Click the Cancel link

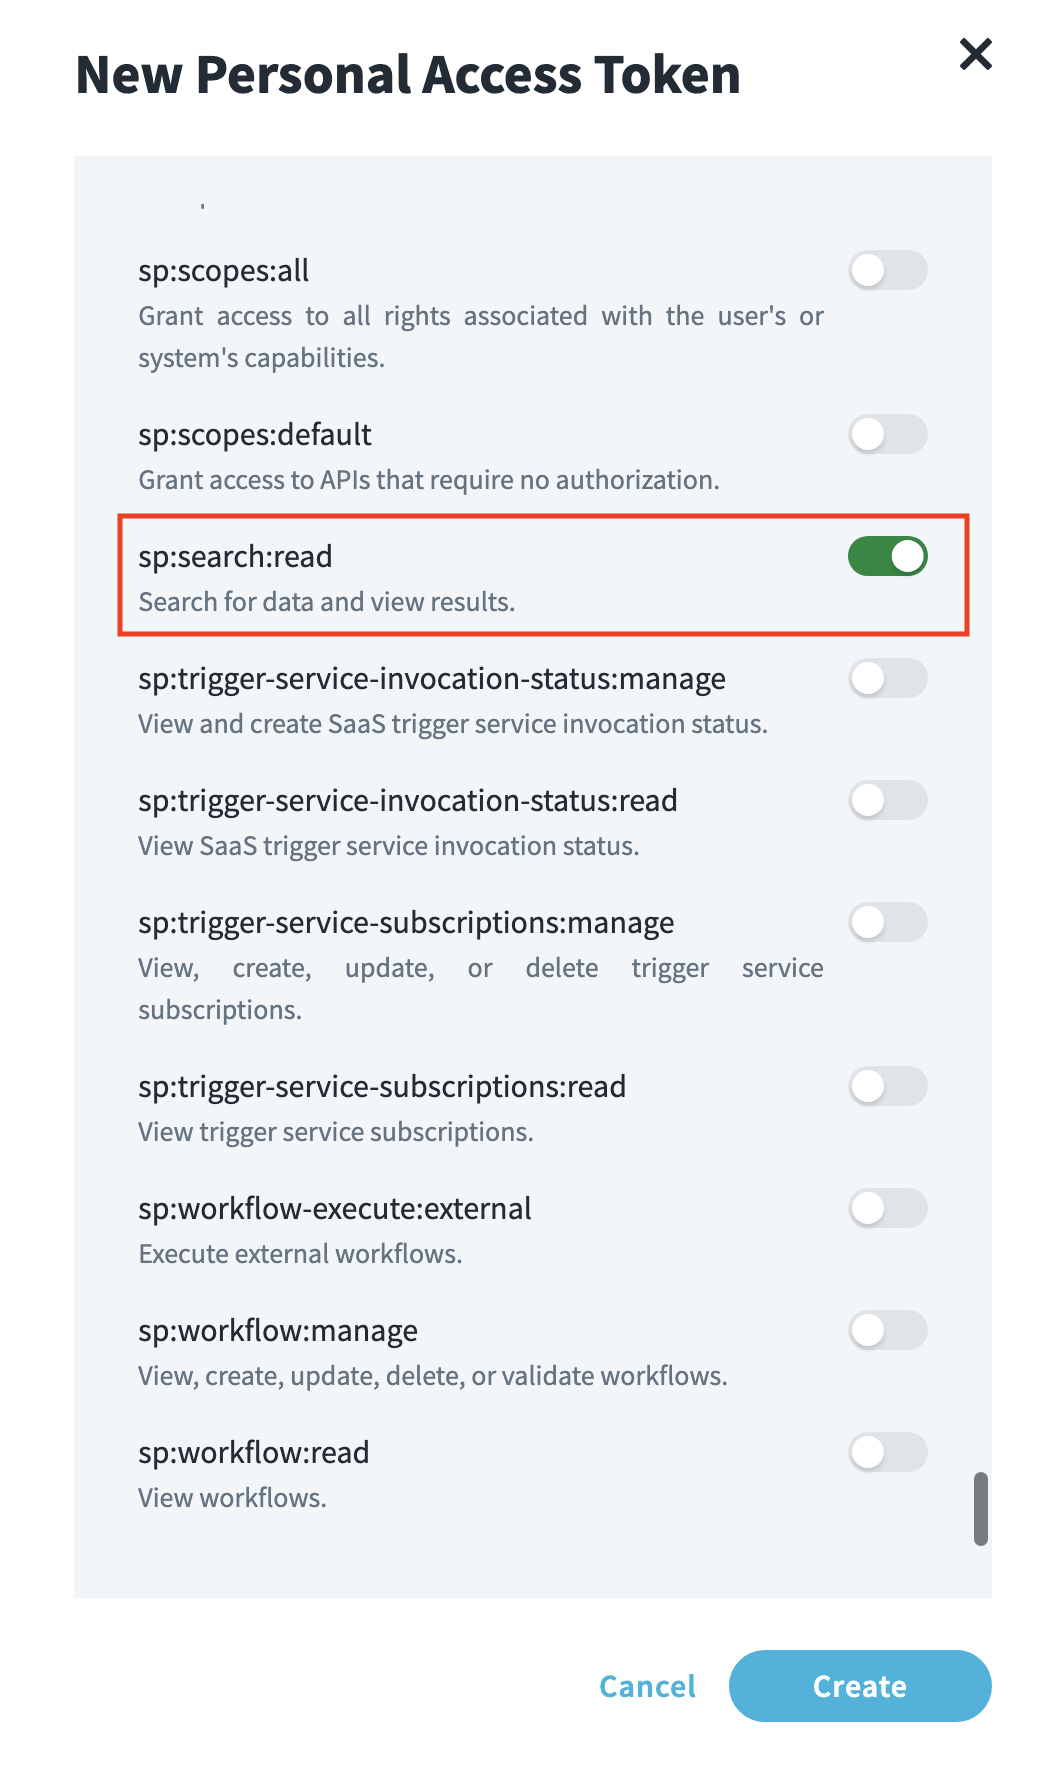click(x=646, y=1686)
